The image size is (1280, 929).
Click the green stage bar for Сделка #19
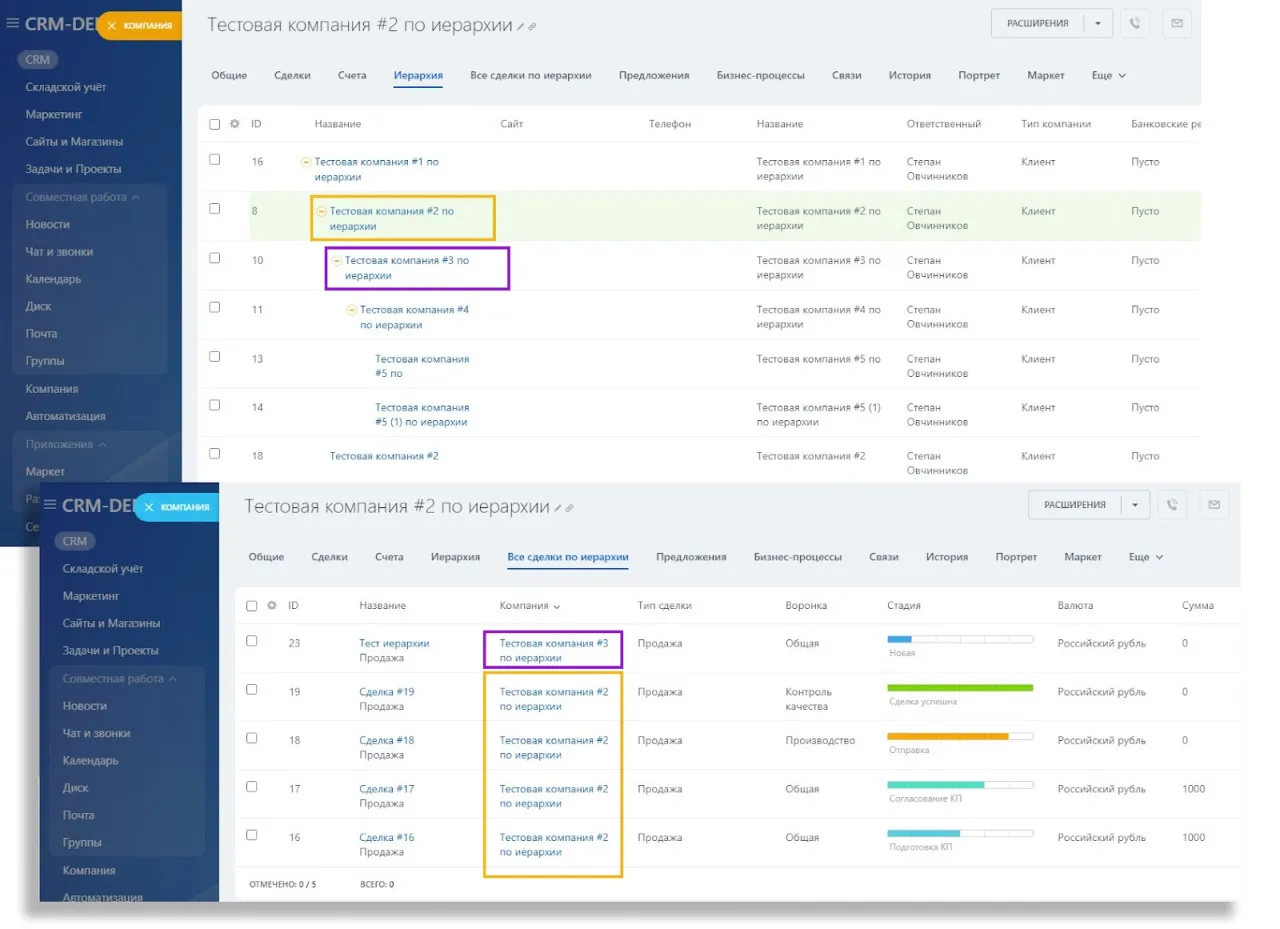[959, 688]
